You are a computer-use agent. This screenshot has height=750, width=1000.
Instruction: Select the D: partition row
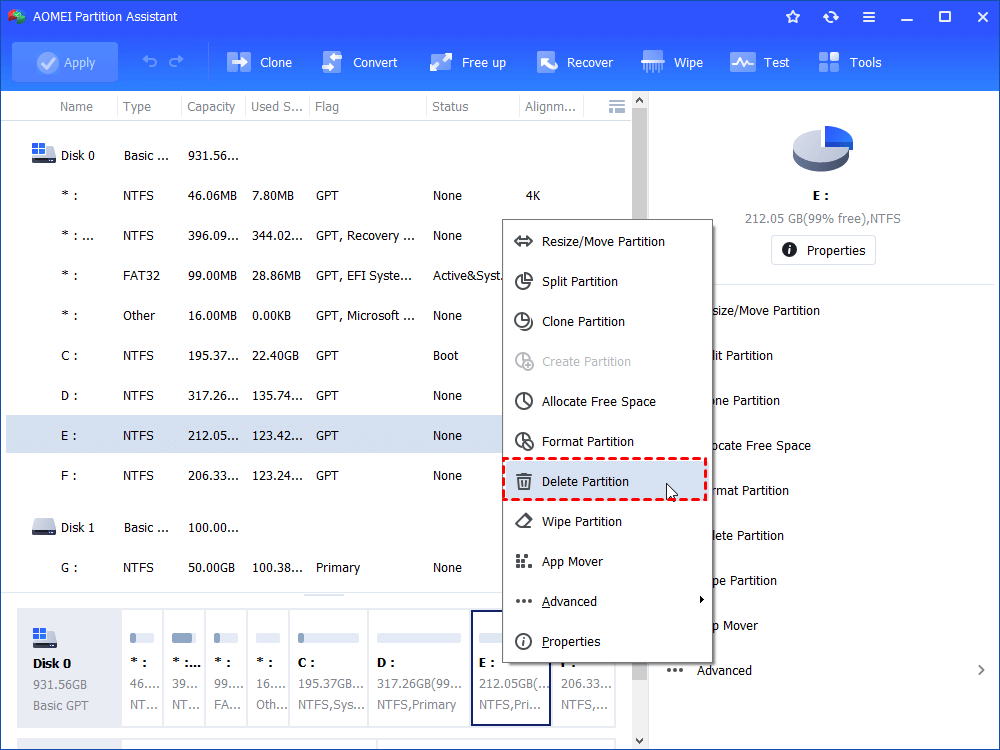(x=255, y=396)
